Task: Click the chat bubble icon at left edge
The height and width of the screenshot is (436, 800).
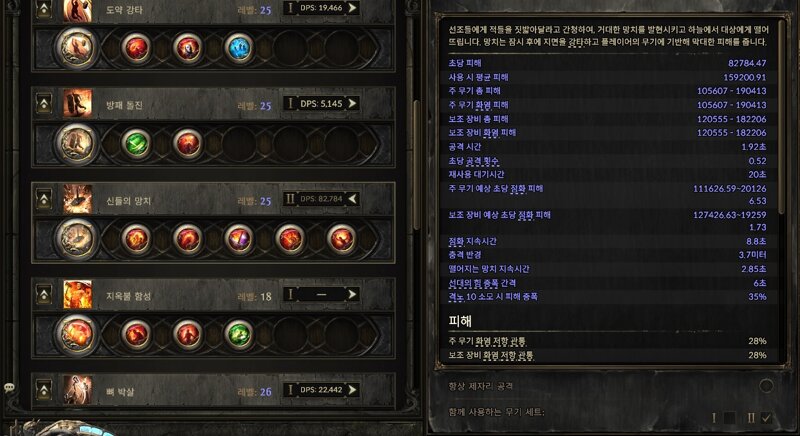Action: point(9,388)
